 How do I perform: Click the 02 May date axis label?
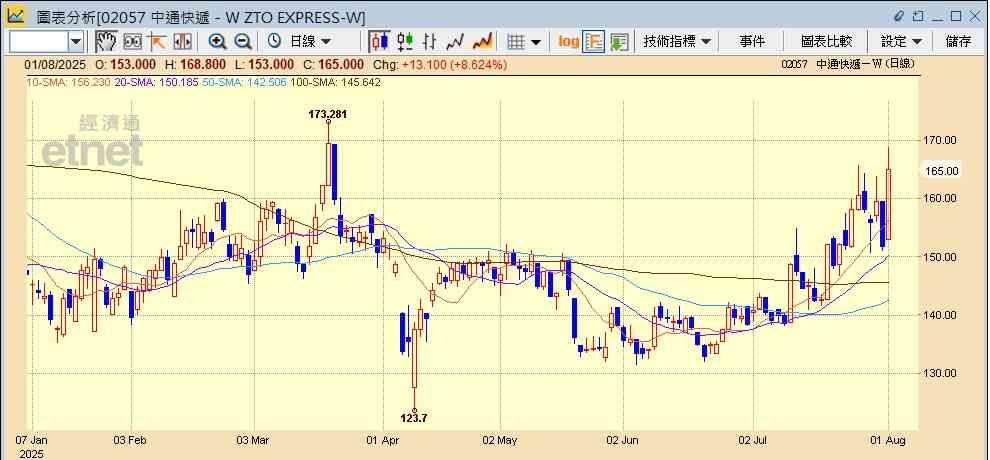[499, 440]
